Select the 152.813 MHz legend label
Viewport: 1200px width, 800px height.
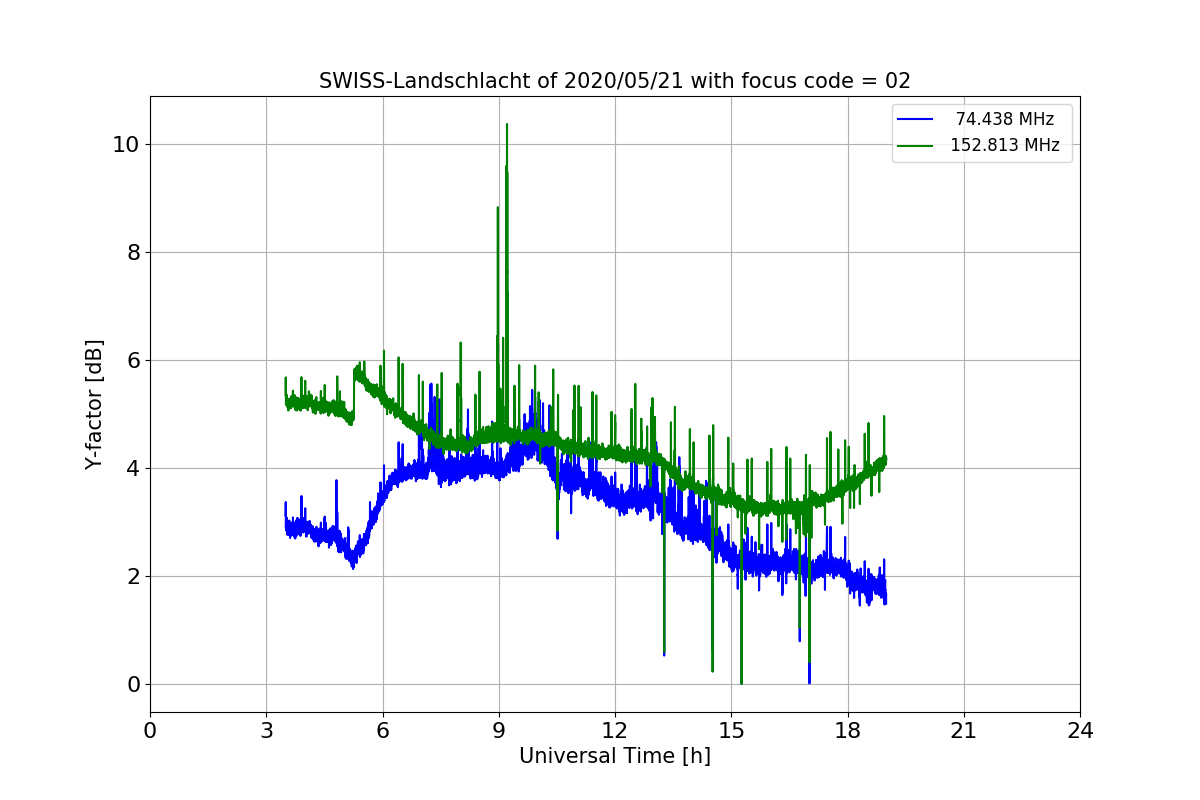1004,146
